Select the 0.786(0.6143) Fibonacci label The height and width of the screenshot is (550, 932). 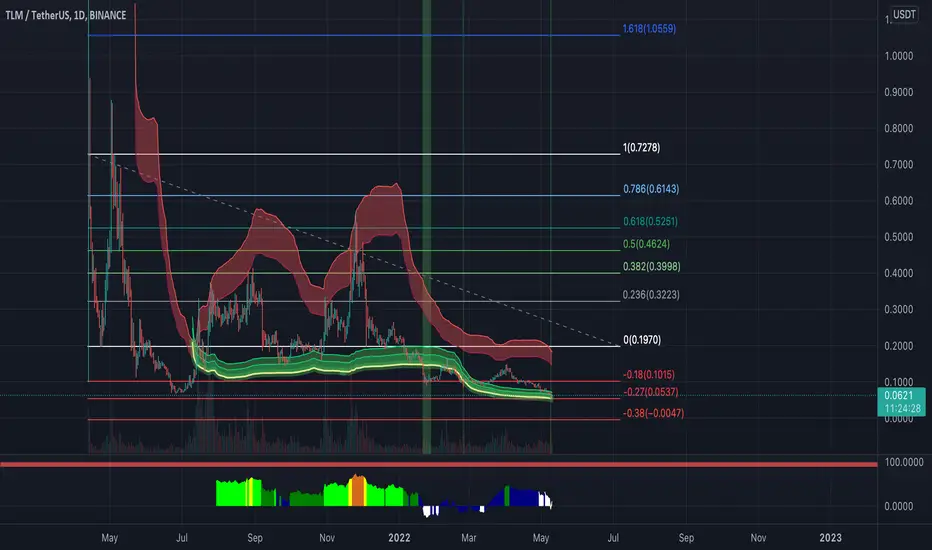point(651,189)
